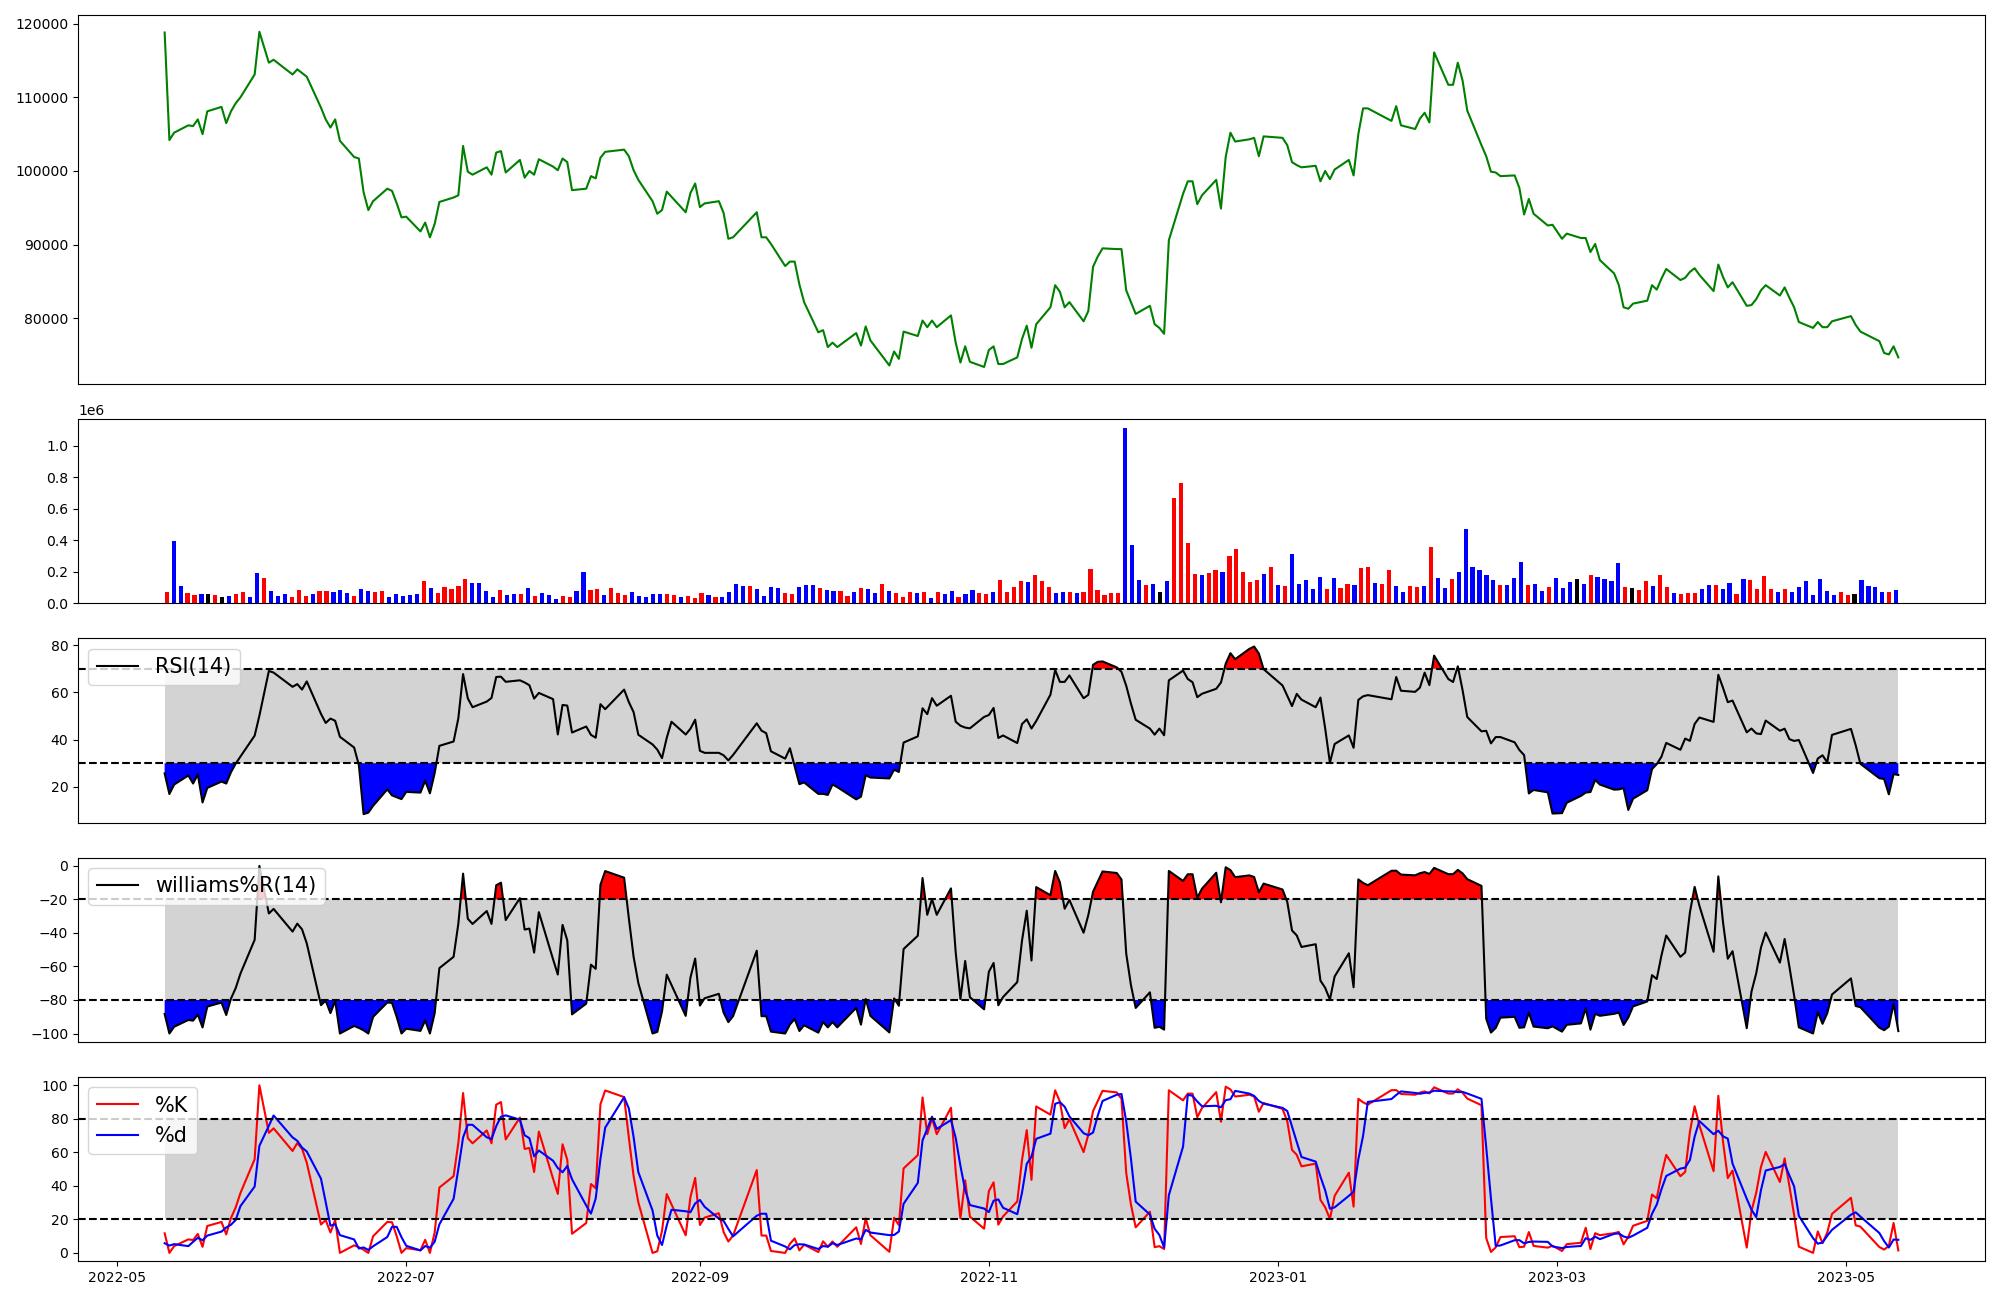Click the RSI(14) legend label
Viewport: 2000px width, 1300px height.
pos(192,666)
